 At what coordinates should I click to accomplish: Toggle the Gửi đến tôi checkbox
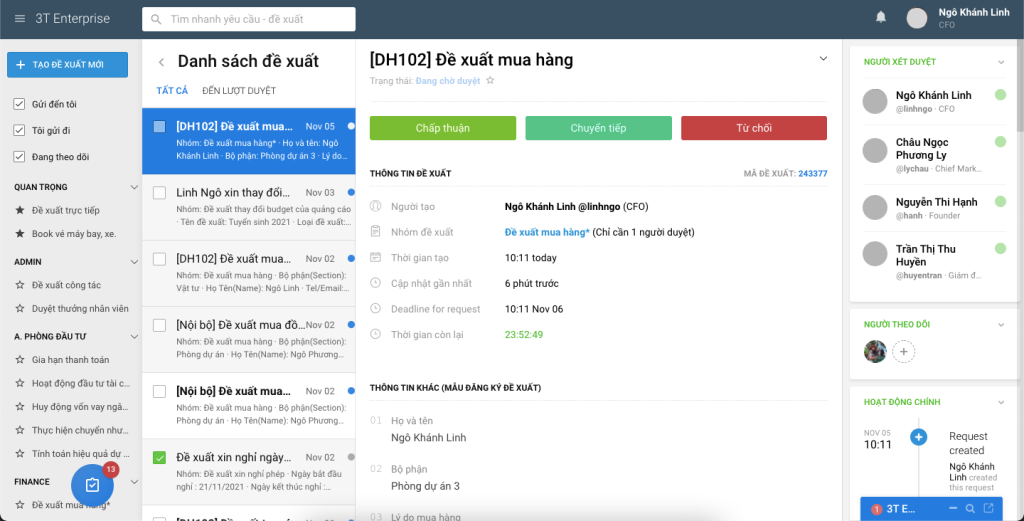[19, 104]
